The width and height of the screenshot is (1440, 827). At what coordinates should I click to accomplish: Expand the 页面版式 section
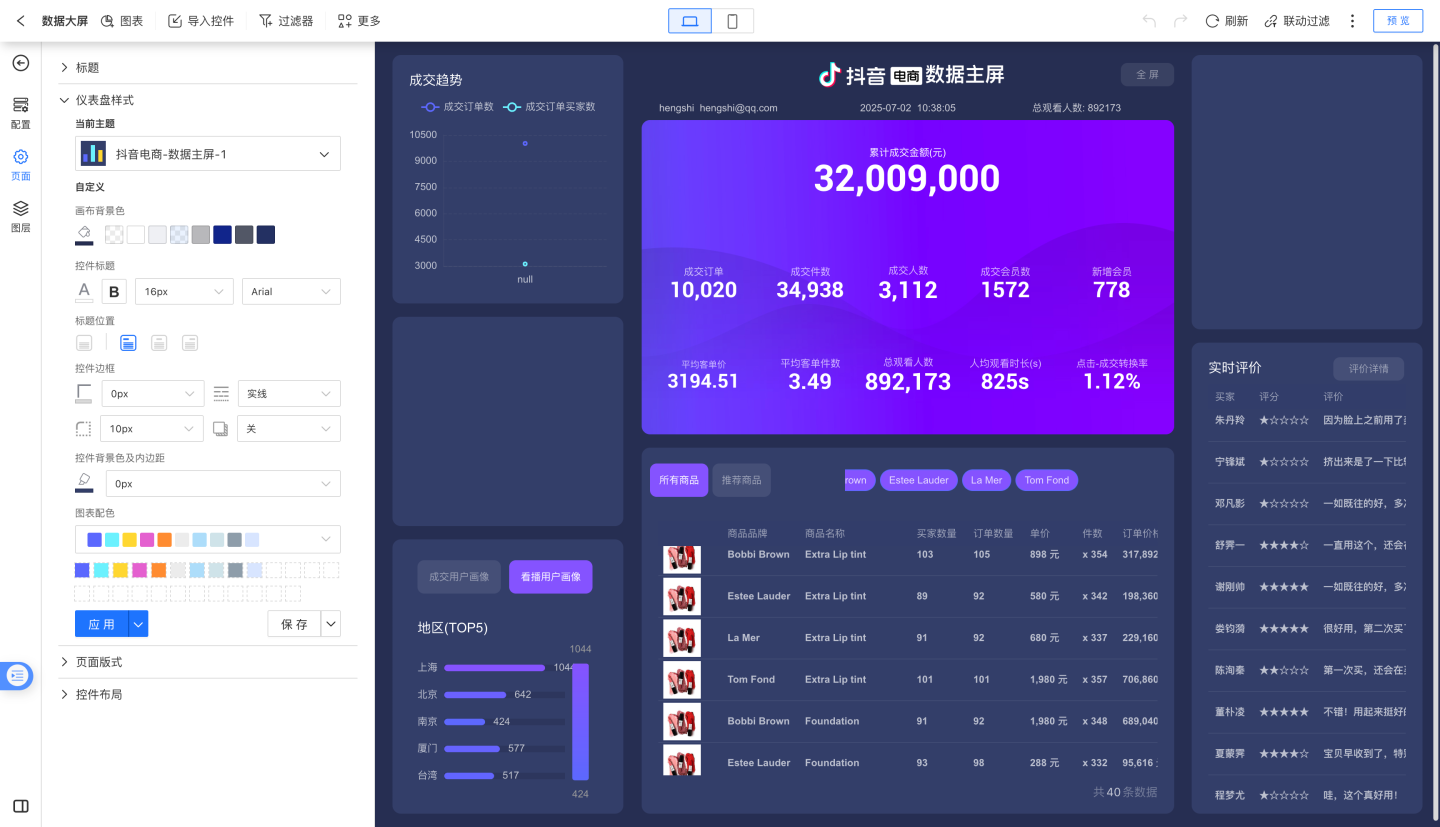tap(99, 662)
